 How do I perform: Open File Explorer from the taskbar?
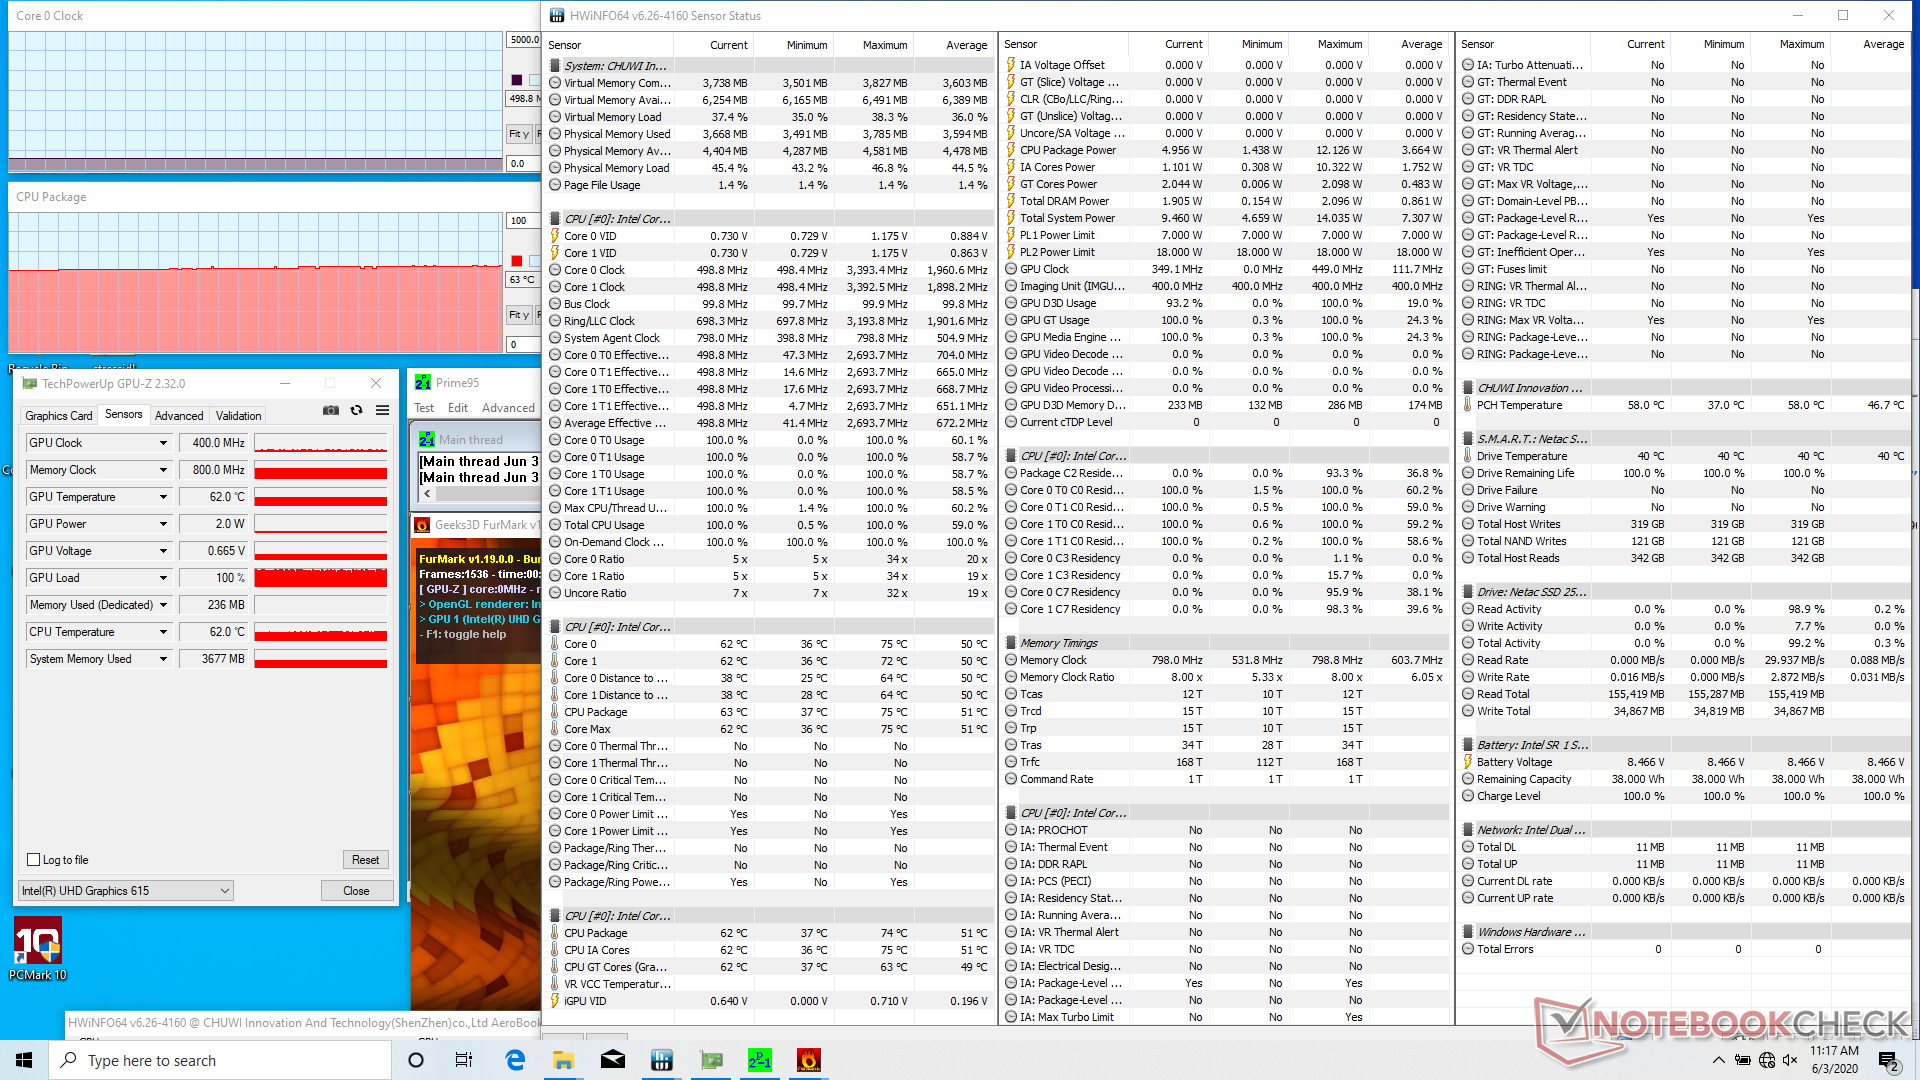[563, 1060]
